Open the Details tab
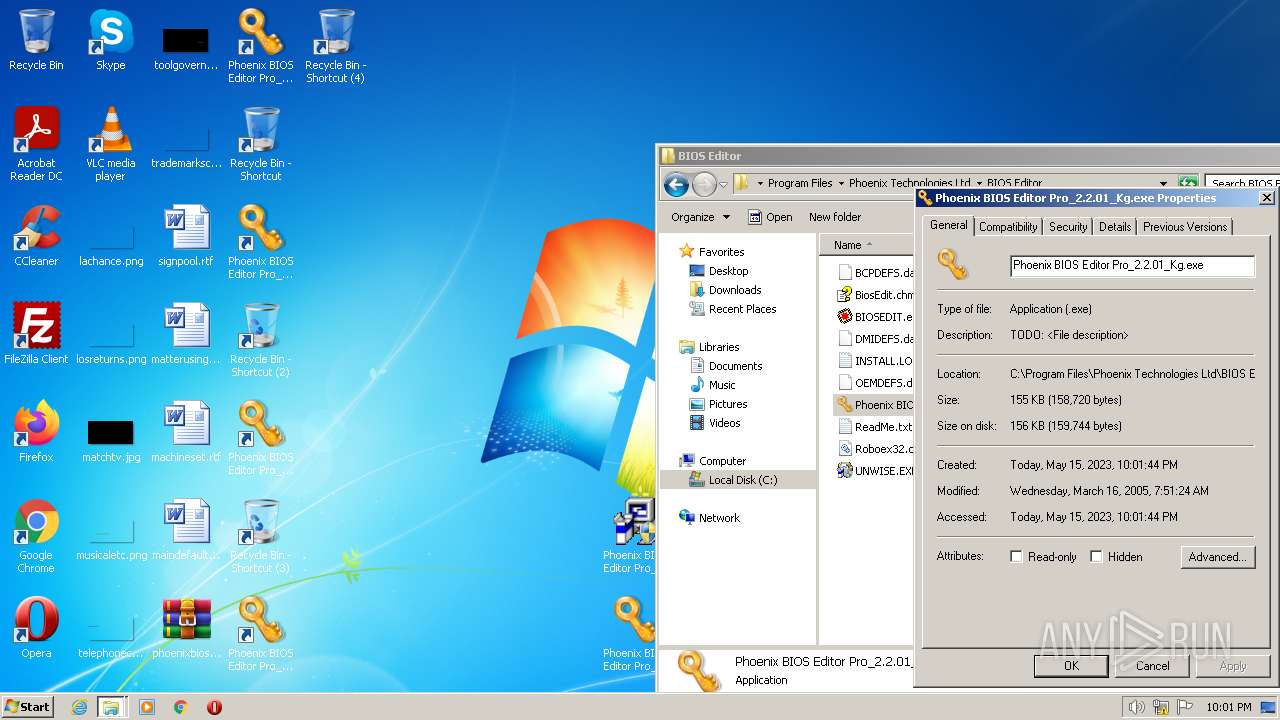Viewport: 1280px width, 720px height. [x=1115, y=227]
